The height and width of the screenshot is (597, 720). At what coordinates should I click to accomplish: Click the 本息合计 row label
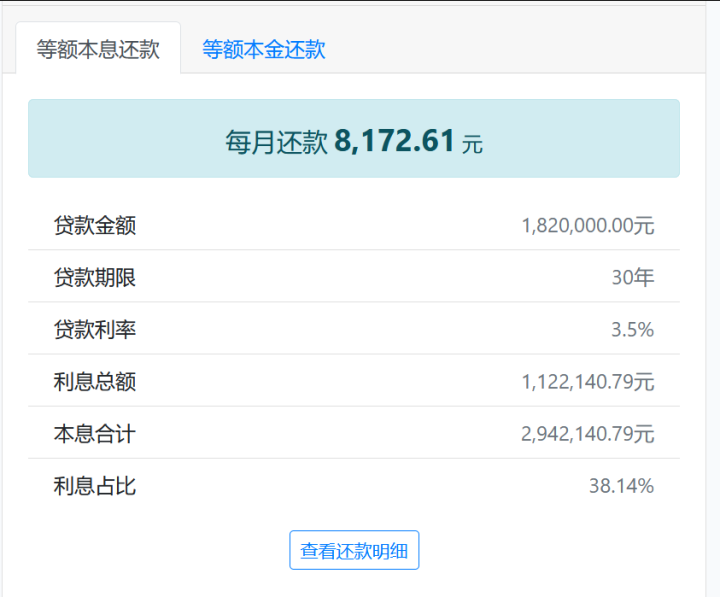(x=95, y=433)
